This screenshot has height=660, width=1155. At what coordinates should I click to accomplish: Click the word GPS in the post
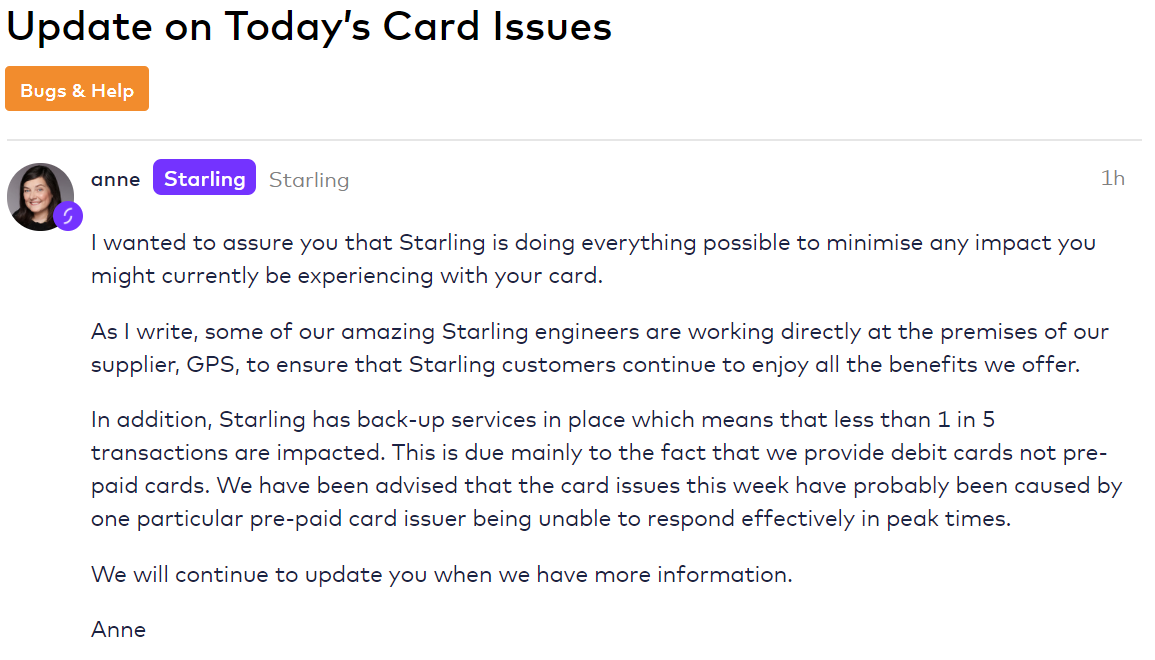209,364
